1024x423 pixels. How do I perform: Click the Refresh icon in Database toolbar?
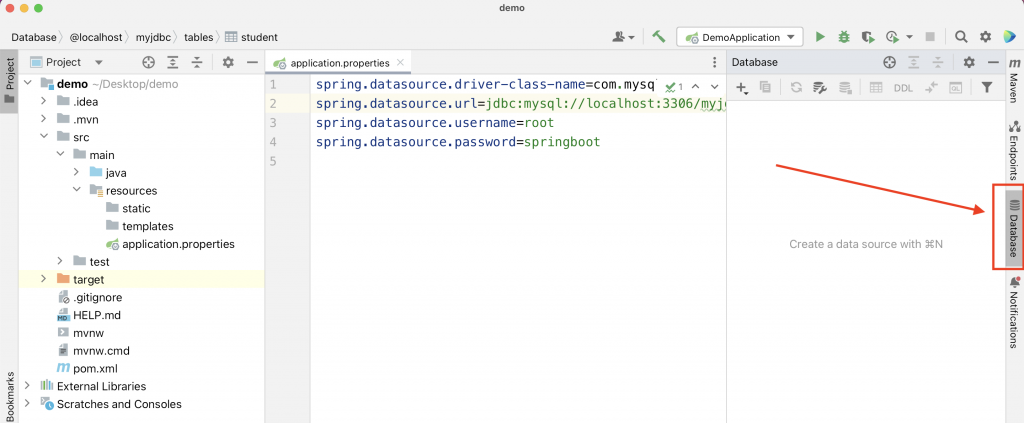[x=795, y=87]
